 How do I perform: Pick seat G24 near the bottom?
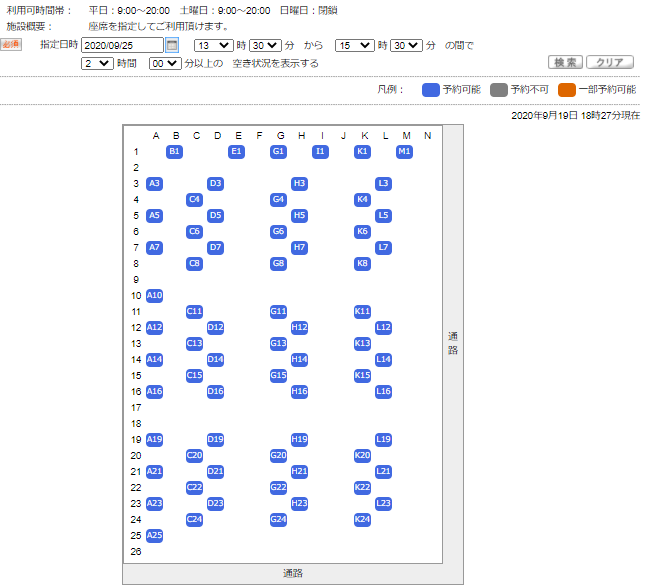tap(278, 520)
